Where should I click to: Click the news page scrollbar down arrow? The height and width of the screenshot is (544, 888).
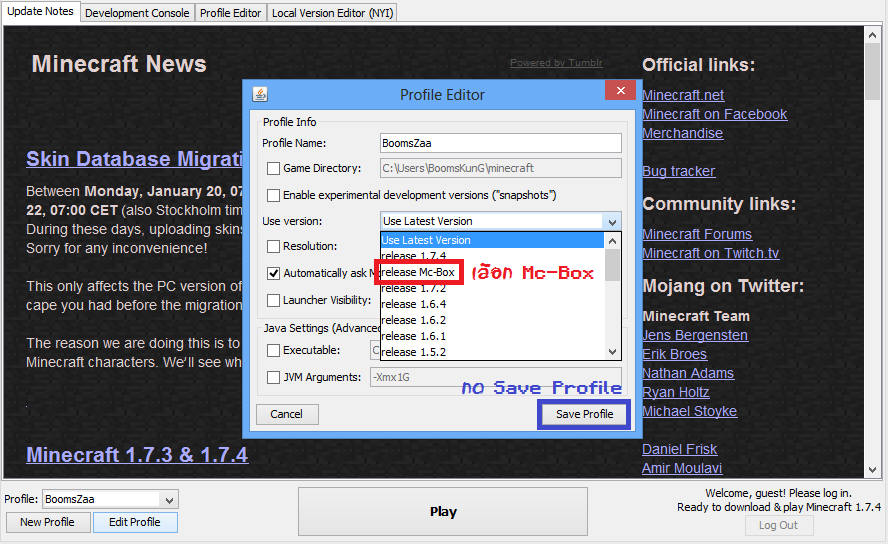[872, 470]
